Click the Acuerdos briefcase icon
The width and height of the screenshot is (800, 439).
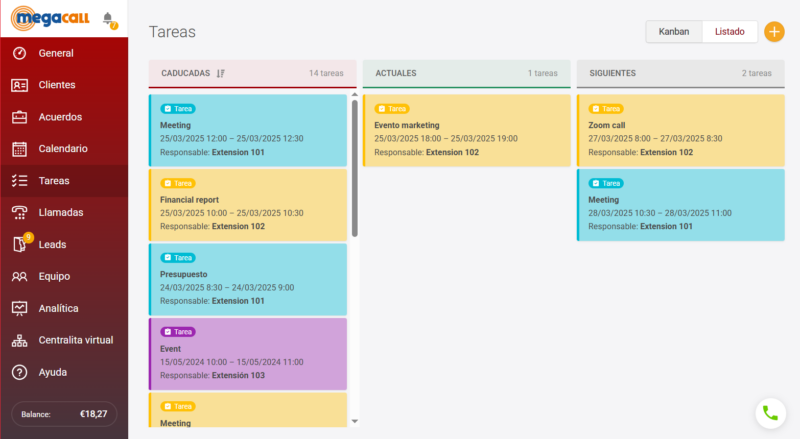click(19, 117)
